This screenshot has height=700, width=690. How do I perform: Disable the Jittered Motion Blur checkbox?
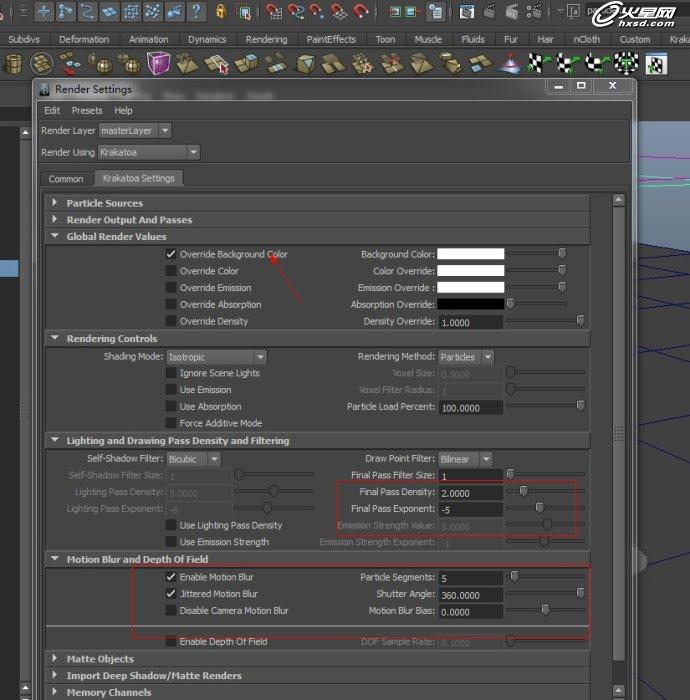point(171,594)
